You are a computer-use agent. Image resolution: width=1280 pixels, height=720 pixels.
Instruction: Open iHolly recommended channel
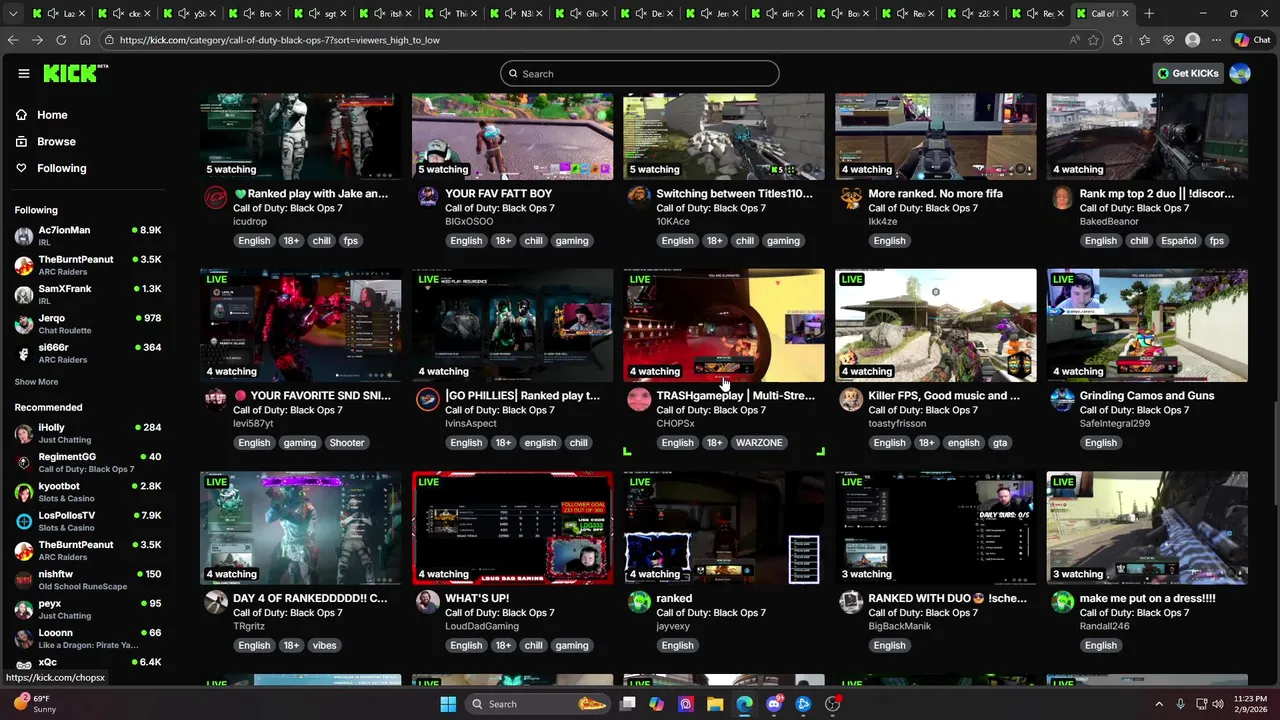click(88, 433)
